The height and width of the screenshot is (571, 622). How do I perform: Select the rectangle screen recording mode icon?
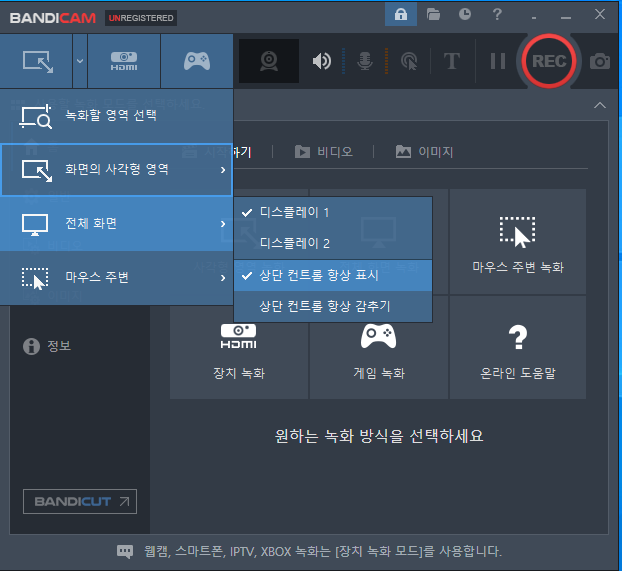(x=36, y=61)
